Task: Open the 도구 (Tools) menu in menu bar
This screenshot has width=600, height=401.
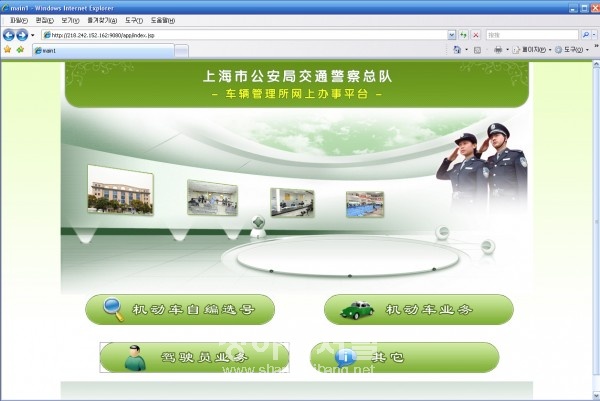Action: (x=134, y=20)
